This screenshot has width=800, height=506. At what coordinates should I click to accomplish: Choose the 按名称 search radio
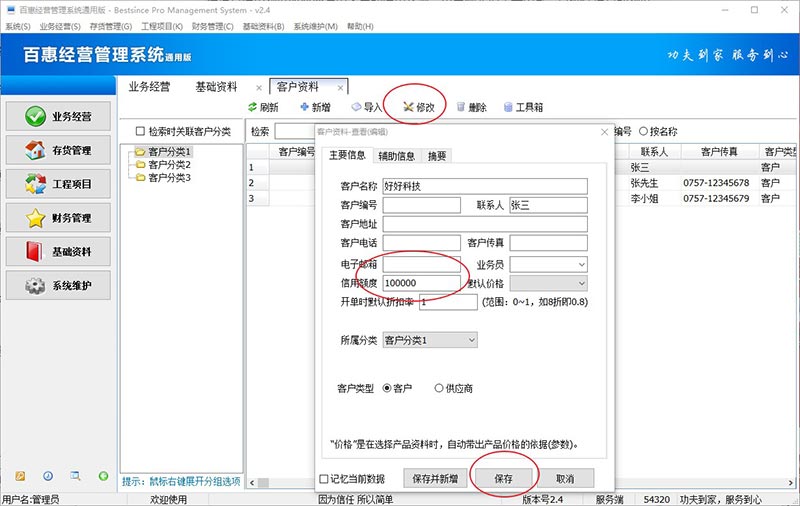643,131
